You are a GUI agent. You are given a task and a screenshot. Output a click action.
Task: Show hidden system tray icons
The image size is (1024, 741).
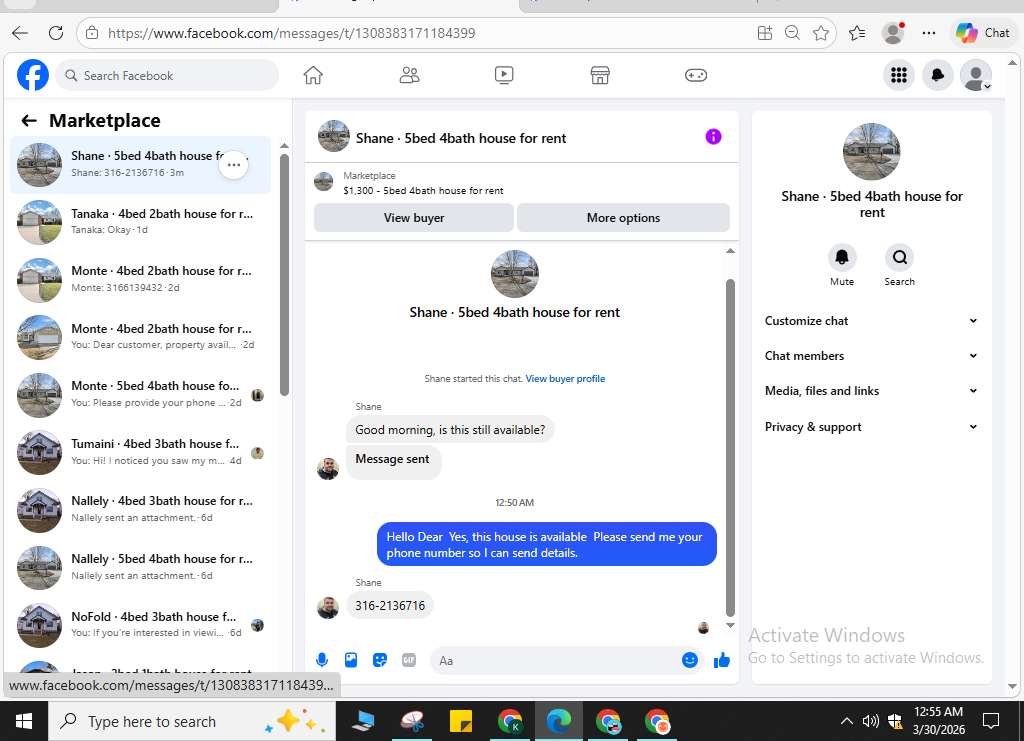[x=846, y=721]
